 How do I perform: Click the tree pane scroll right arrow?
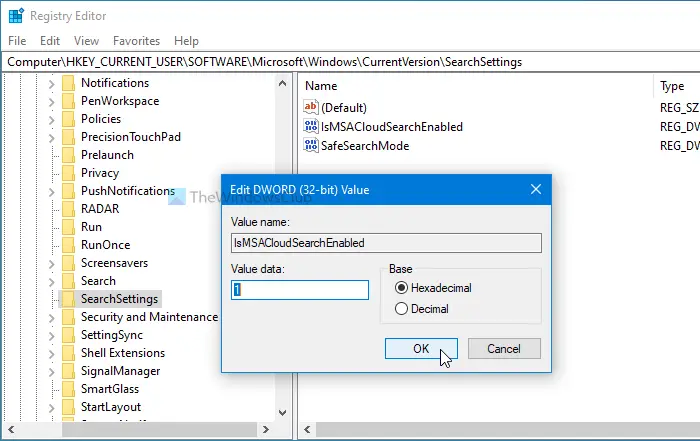(266, 429)
